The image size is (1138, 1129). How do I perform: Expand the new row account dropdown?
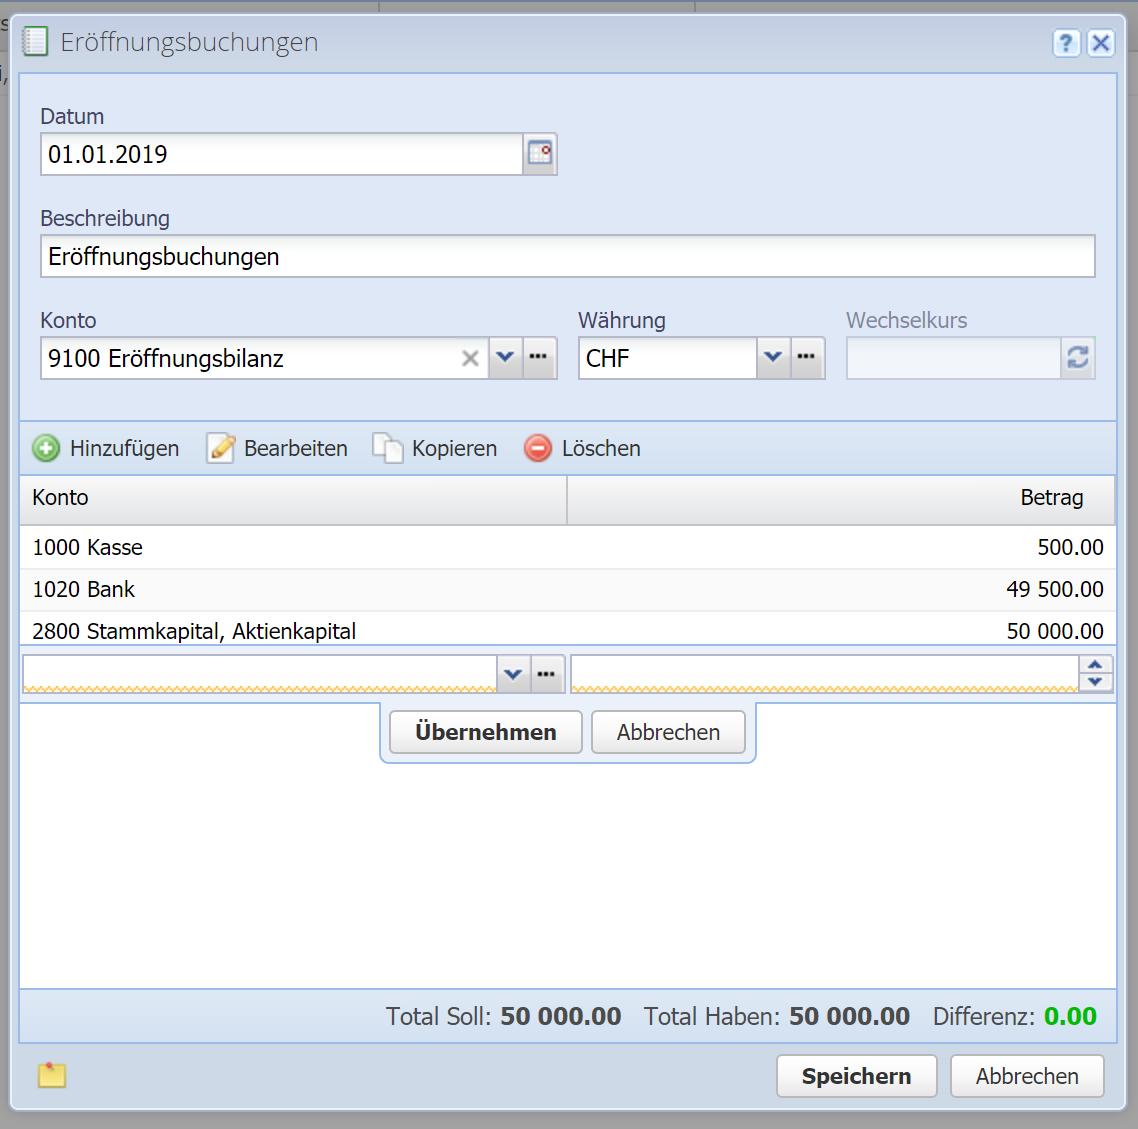pos(513,674)
